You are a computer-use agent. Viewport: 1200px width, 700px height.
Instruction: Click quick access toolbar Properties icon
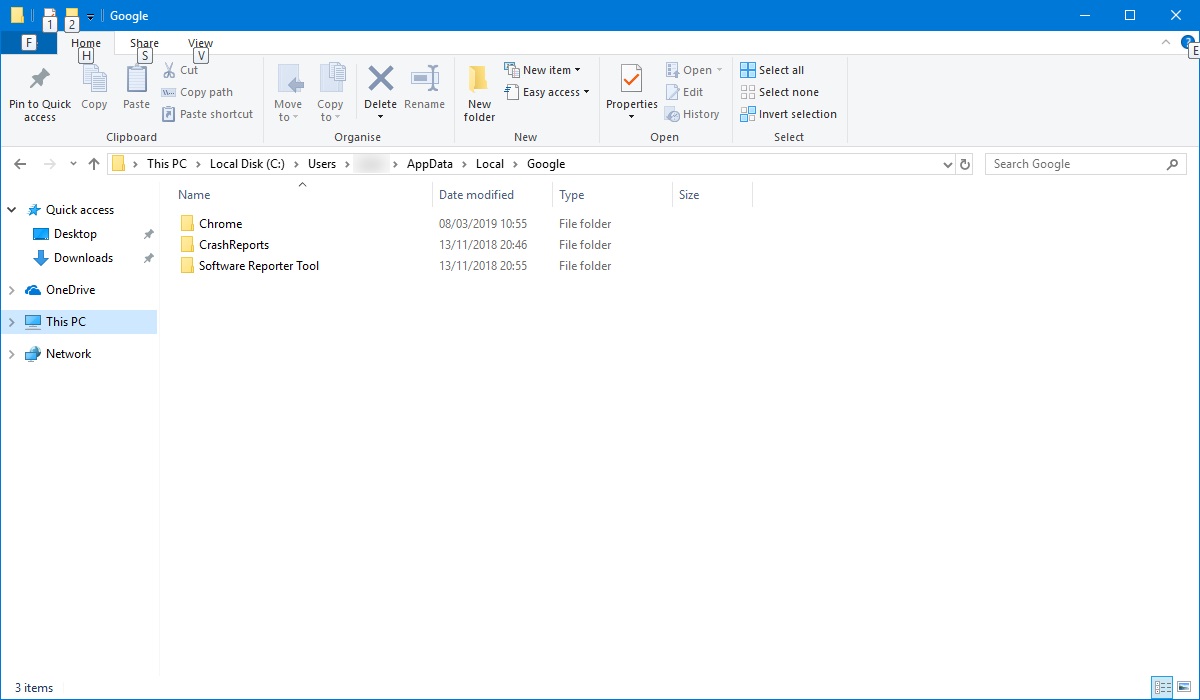(x=49, y=15)
